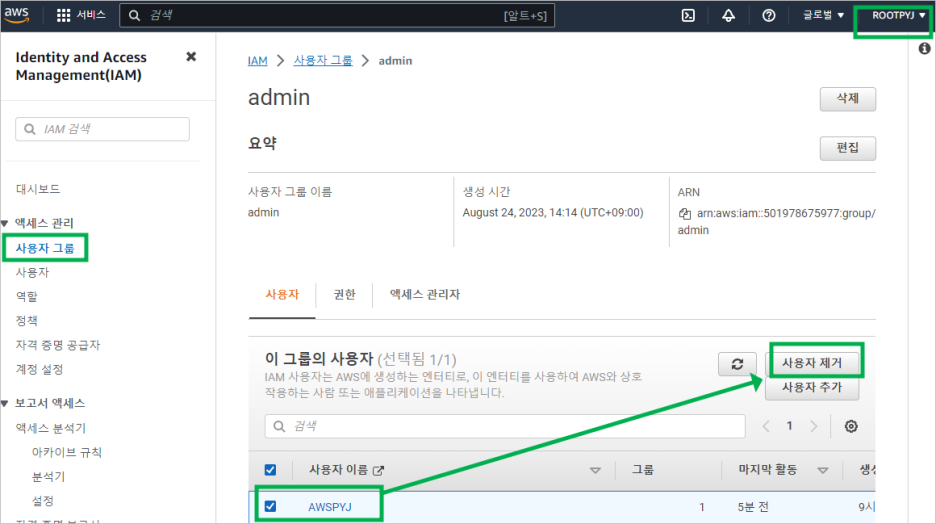936x524 pixels.
Task: Collapse the 액세스 관리 section
Action: pyautogui.click(x=5, y=223)
